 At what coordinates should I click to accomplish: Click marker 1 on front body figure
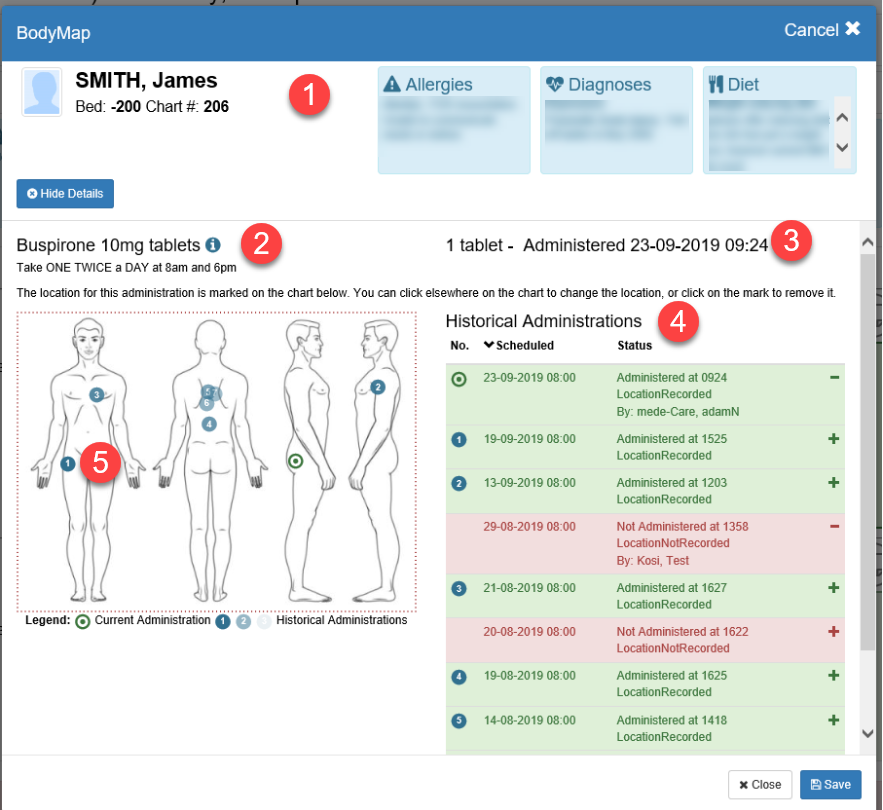click(x=67, y=464)
